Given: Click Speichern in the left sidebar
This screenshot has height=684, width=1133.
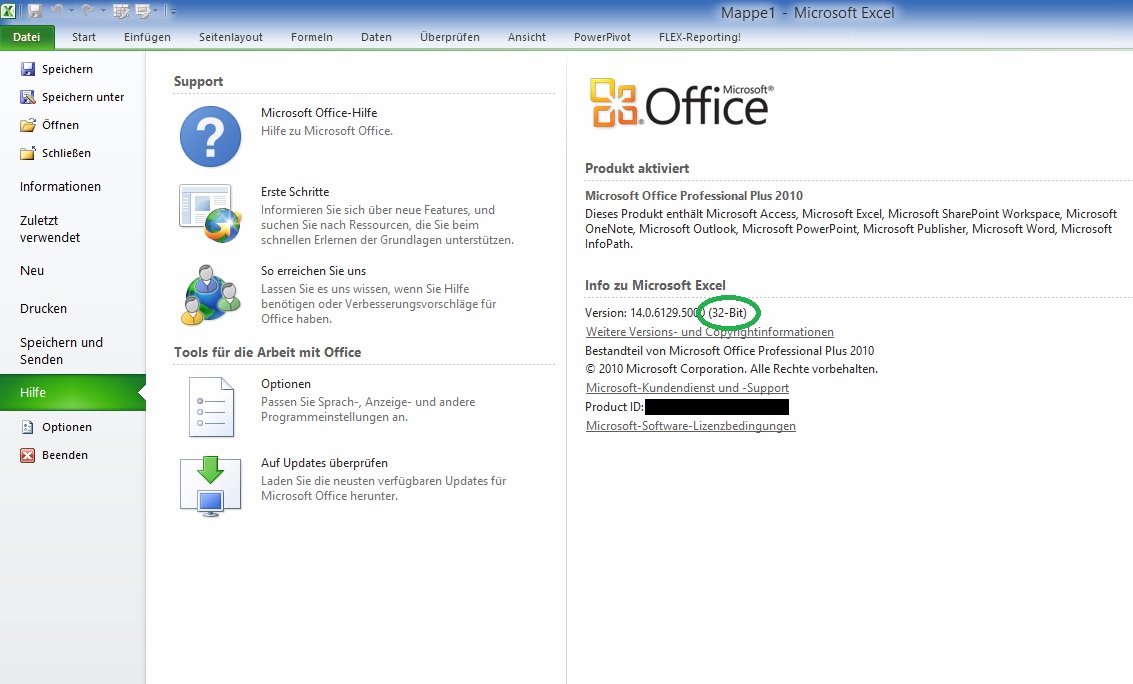Looking at the screenshot, I should tap(67, 69).
